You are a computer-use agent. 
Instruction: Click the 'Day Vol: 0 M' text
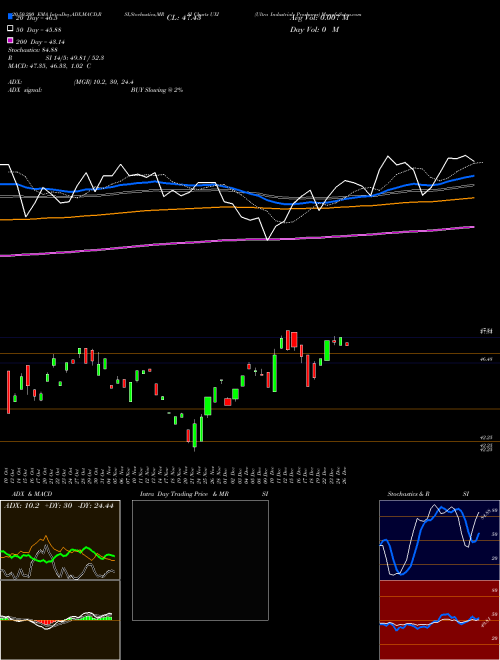[314, 30]
